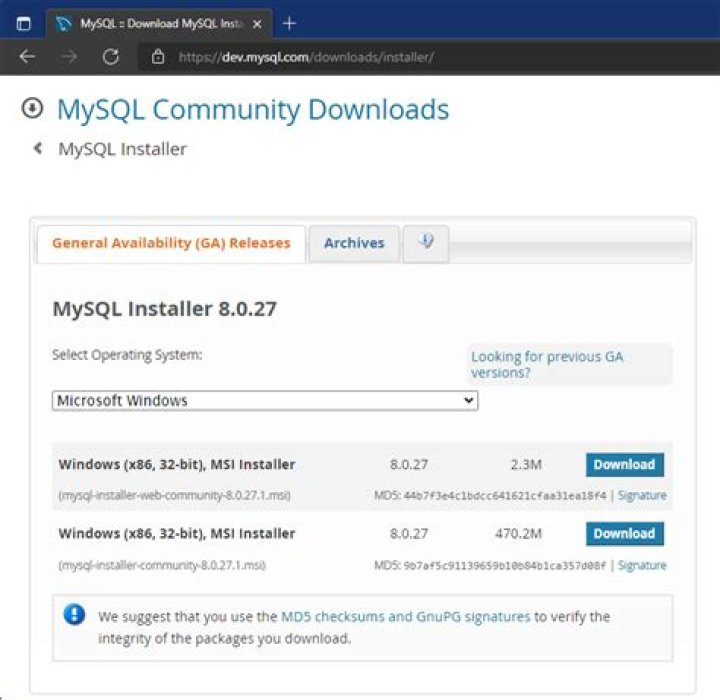Open the development releases icon tab
This screenshot has height=700, width=720.
426,243
